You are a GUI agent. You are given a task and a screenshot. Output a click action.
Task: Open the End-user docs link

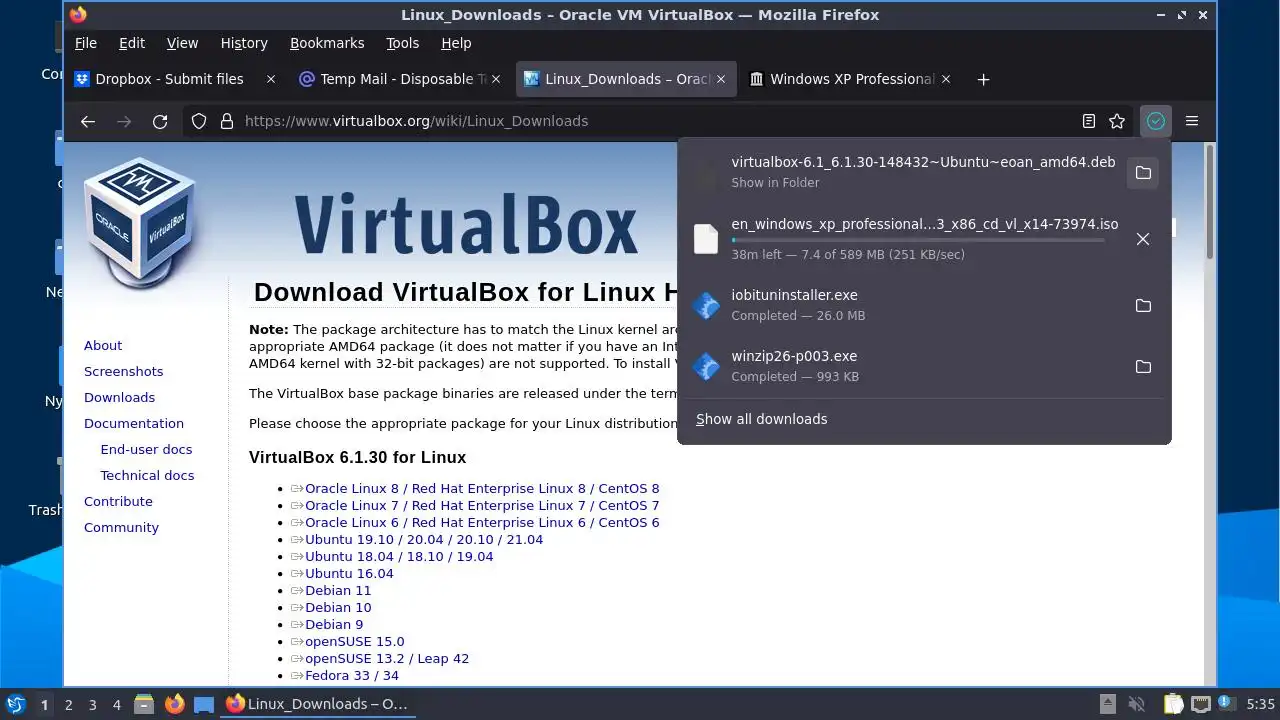coord(146,449)
